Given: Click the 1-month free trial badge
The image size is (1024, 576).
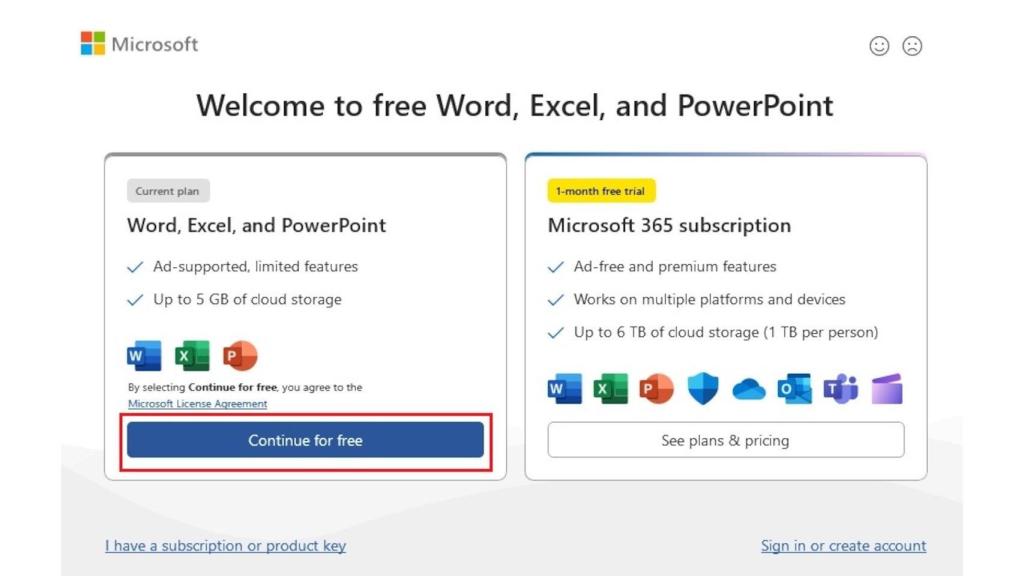Looking at the screenshot, I should click(601, 190).
